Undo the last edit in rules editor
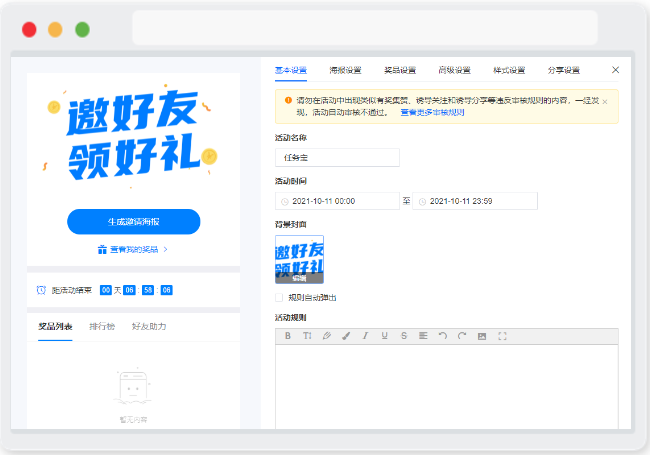This screenshot has height=455, width=650. tap(443, 336)
